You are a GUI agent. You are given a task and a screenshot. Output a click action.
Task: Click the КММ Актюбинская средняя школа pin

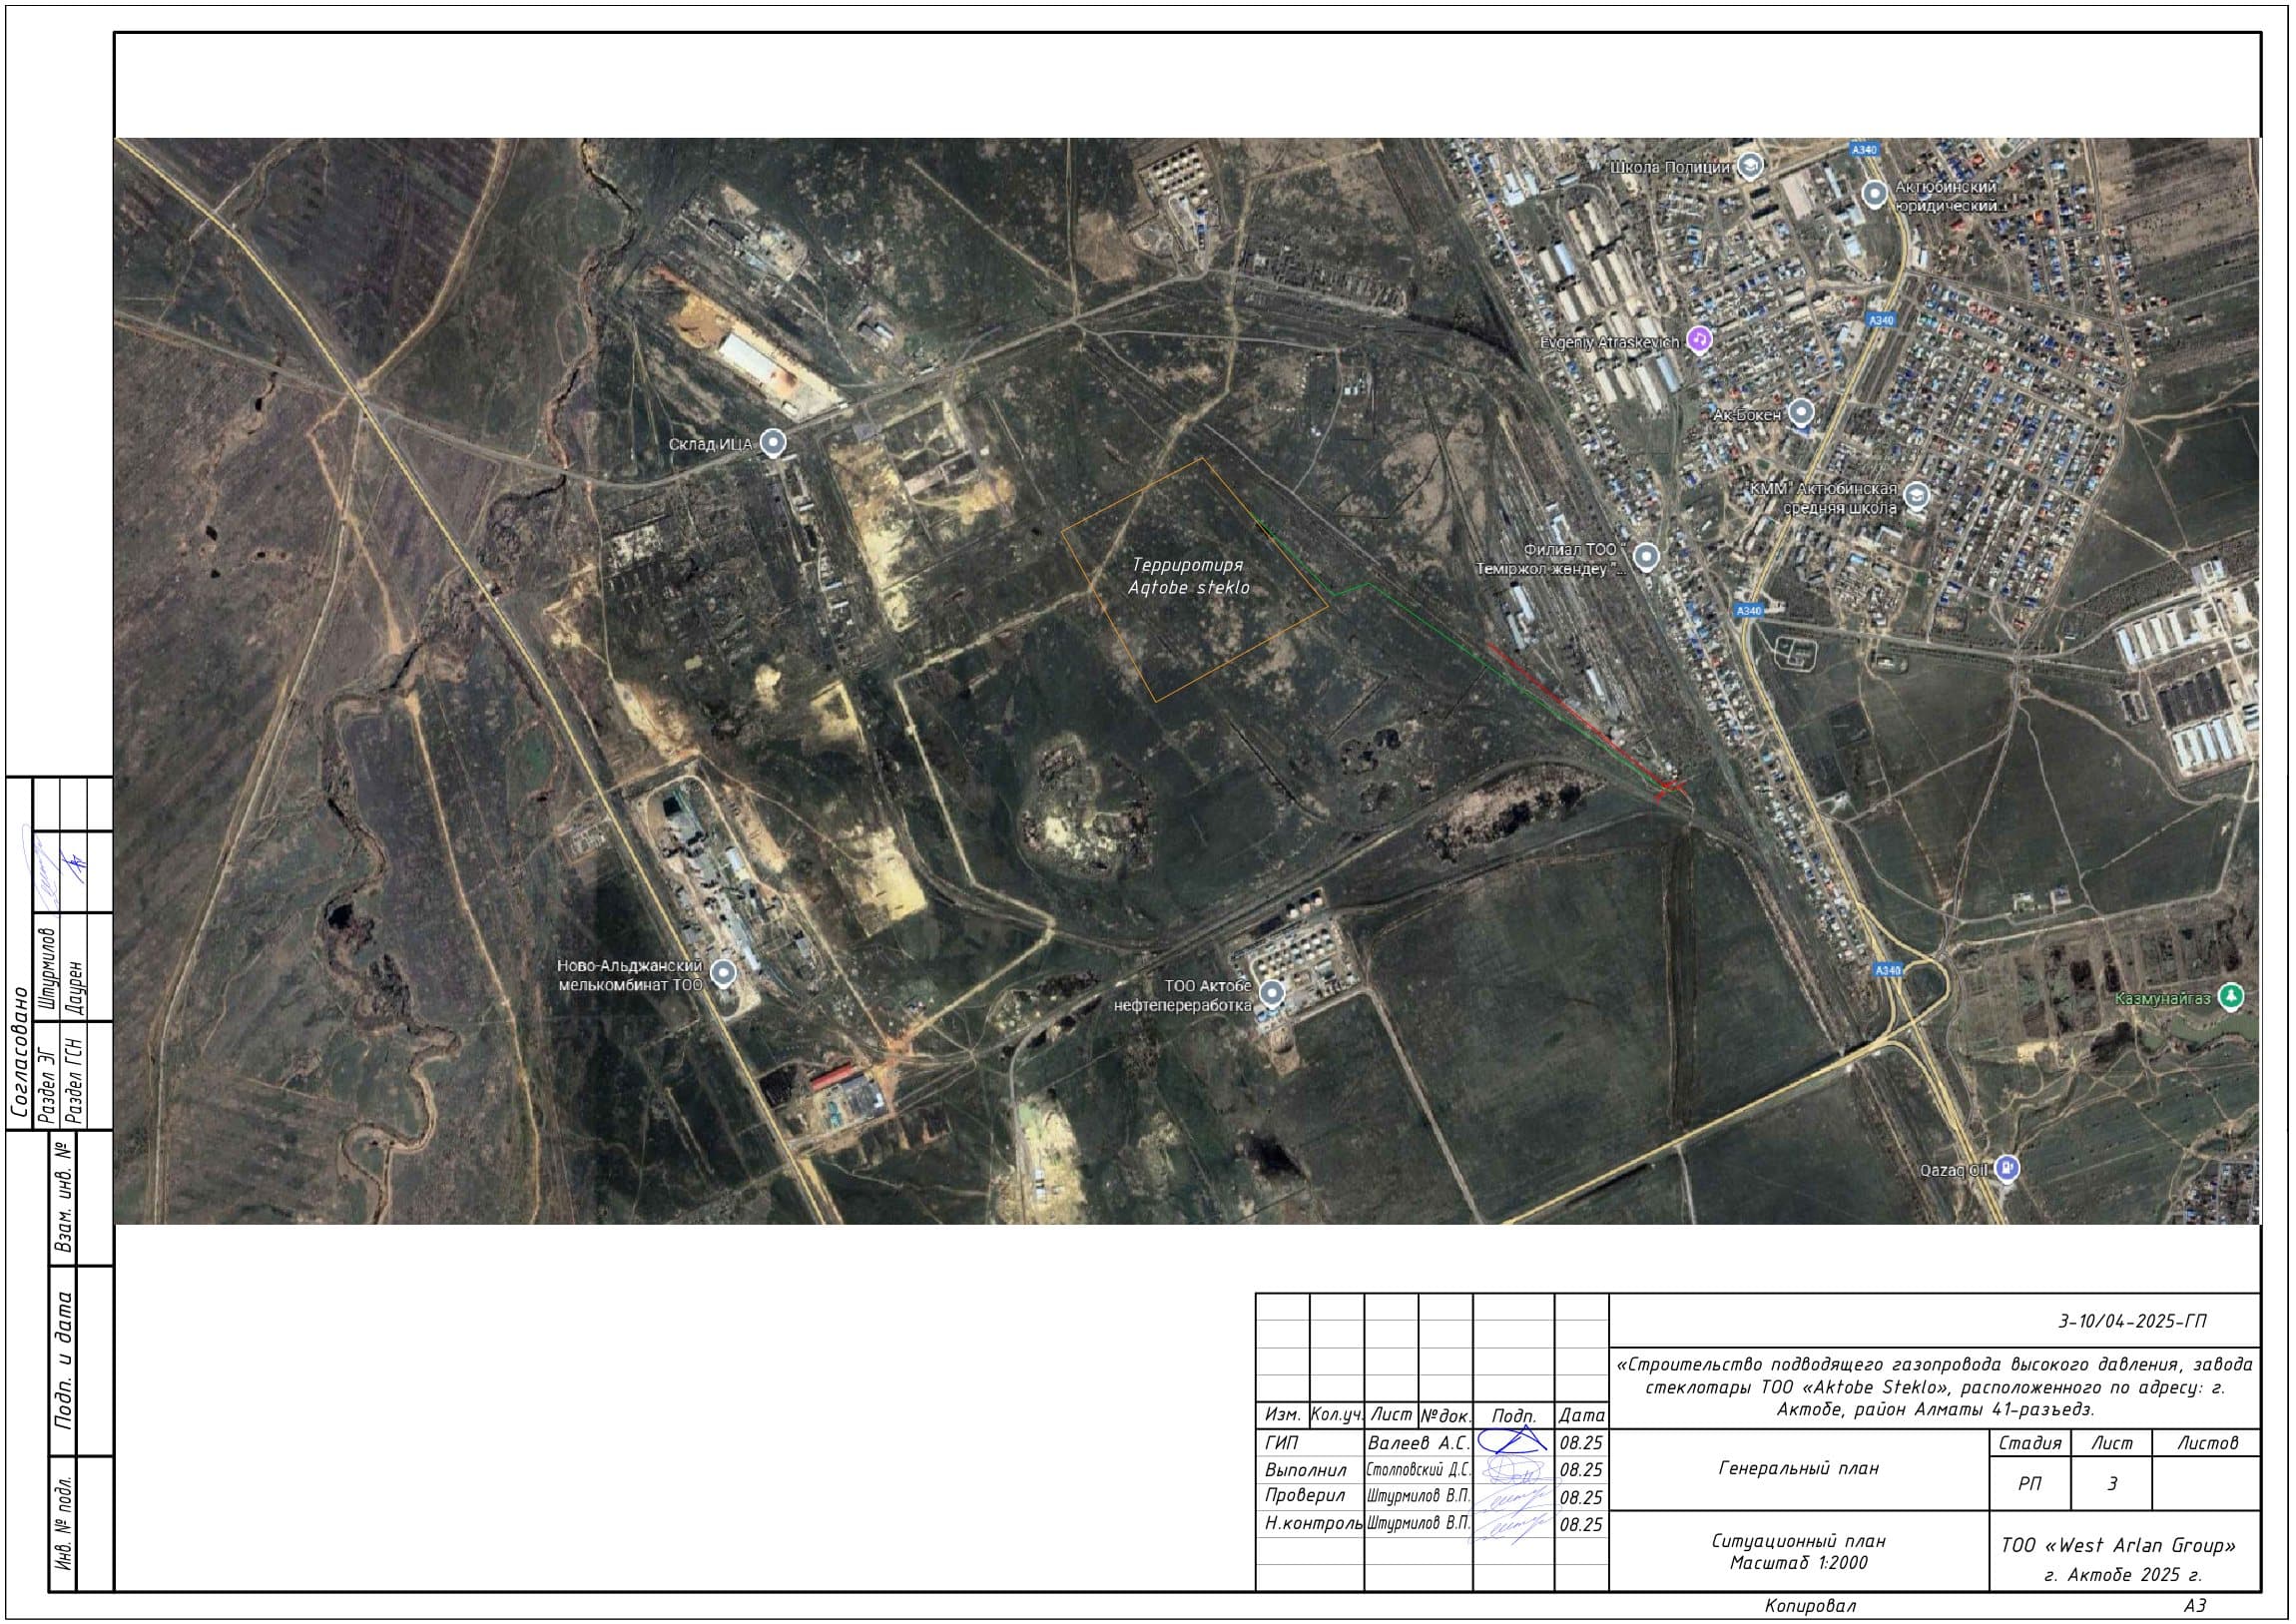coord(1917,496)
